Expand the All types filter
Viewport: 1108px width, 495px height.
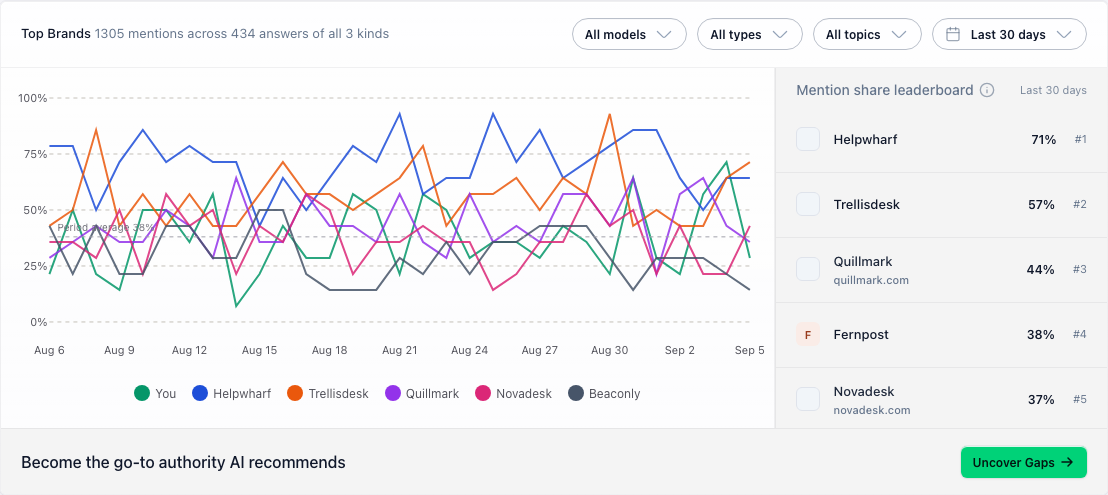point(750,35)
